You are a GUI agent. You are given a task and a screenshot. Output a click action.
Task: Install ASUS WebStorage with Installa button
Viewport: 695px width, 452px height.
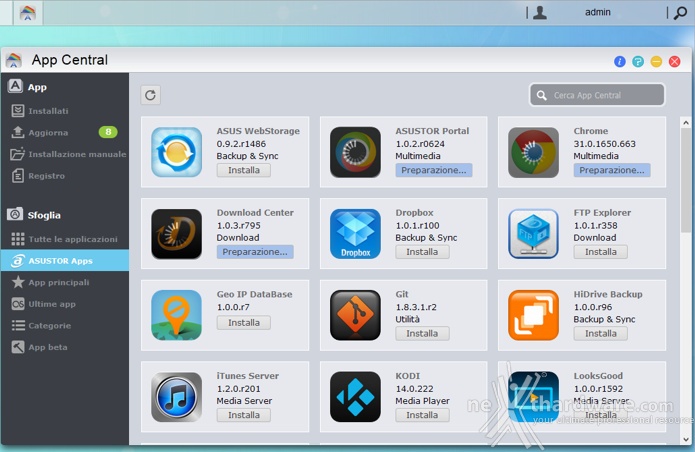244,170
